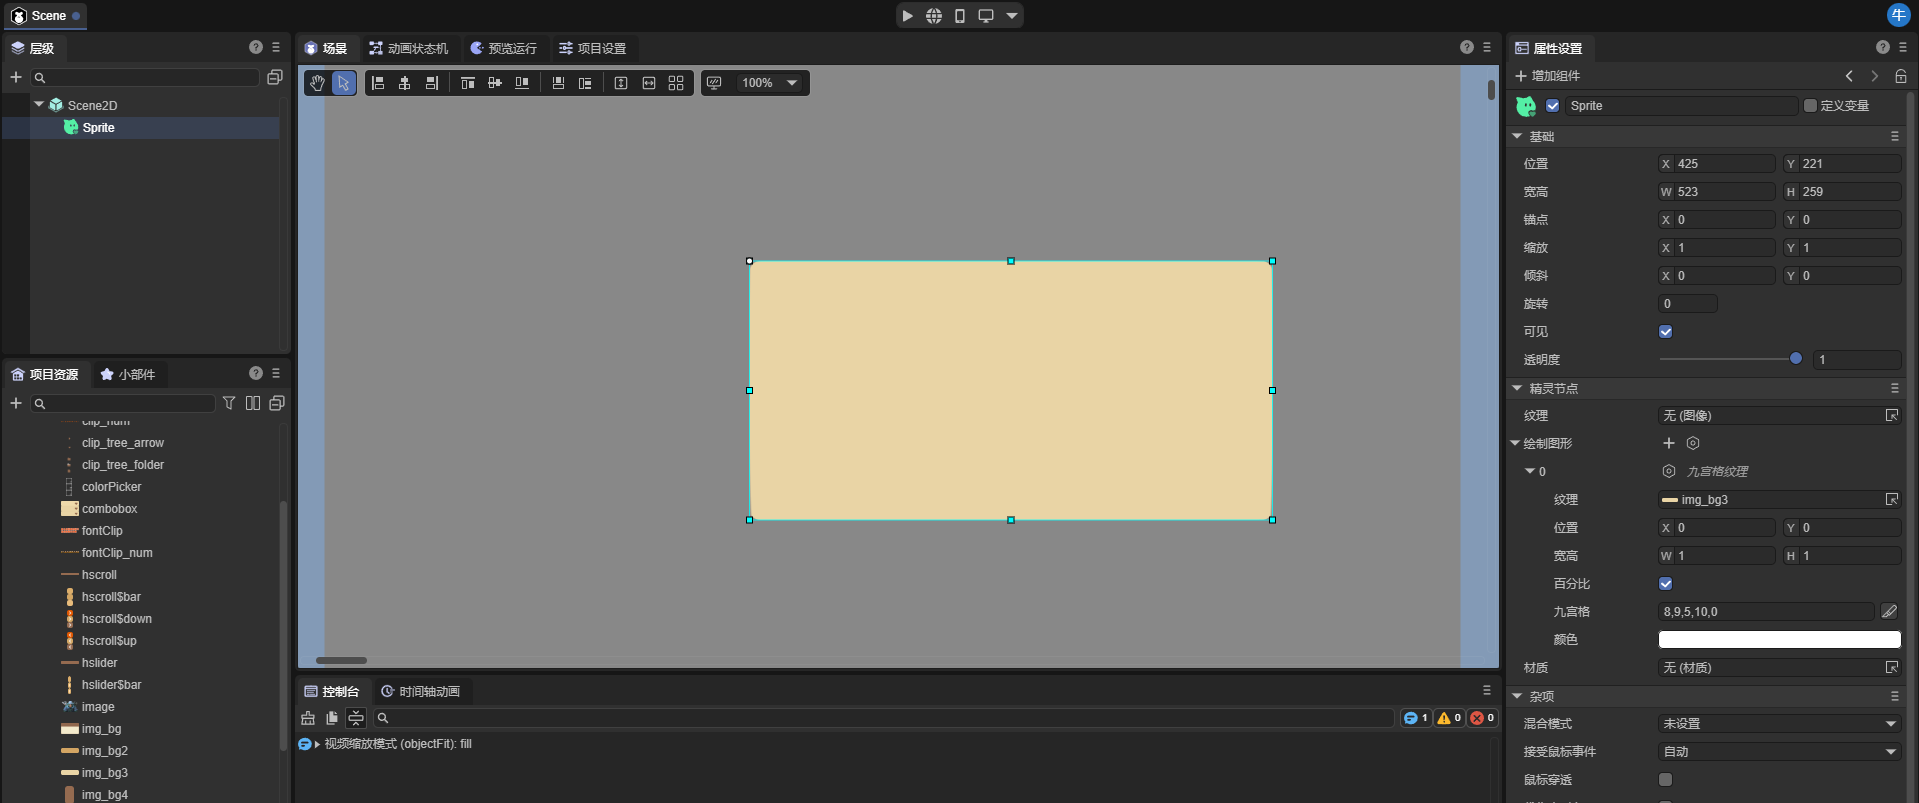Image resolution: width=1919 pixels, height=803 pixels.
Task: Click the filter icon in project assets
Action: tap(229, 403)
